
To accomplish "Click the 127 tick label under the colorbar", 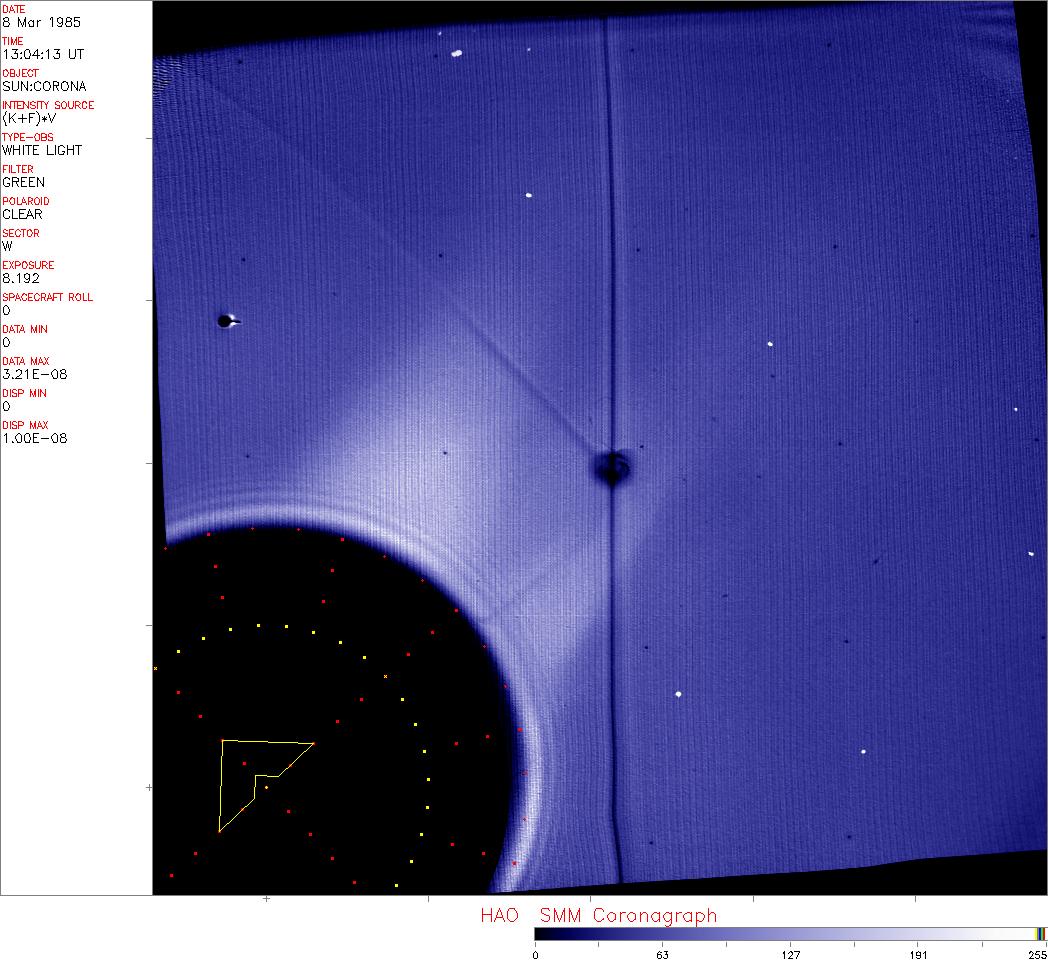I will (791, 954).
